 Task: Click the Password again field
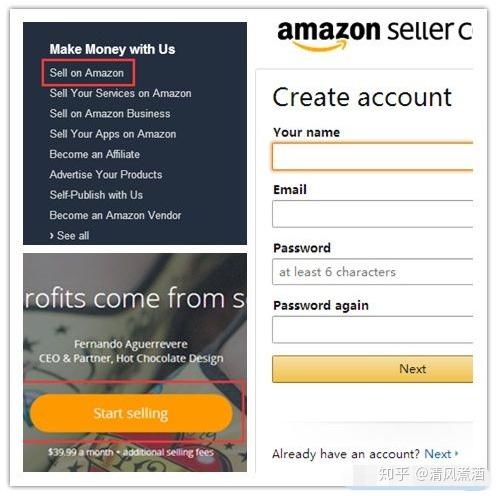[373, 330]
